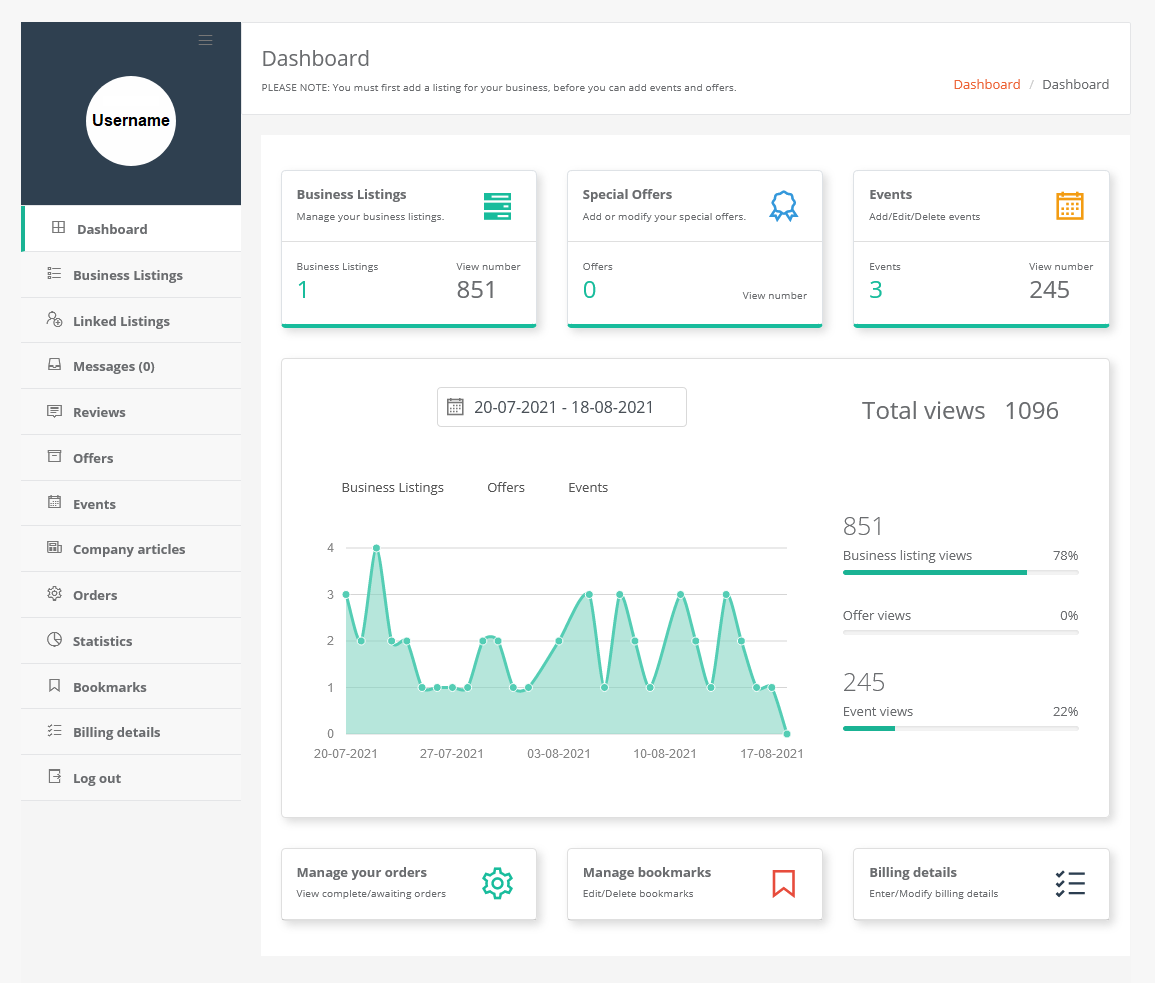This screenshot has height=983, width=1155.
Task: Click the Bookmarks icon in sidebar
Action: pos(55,685)
